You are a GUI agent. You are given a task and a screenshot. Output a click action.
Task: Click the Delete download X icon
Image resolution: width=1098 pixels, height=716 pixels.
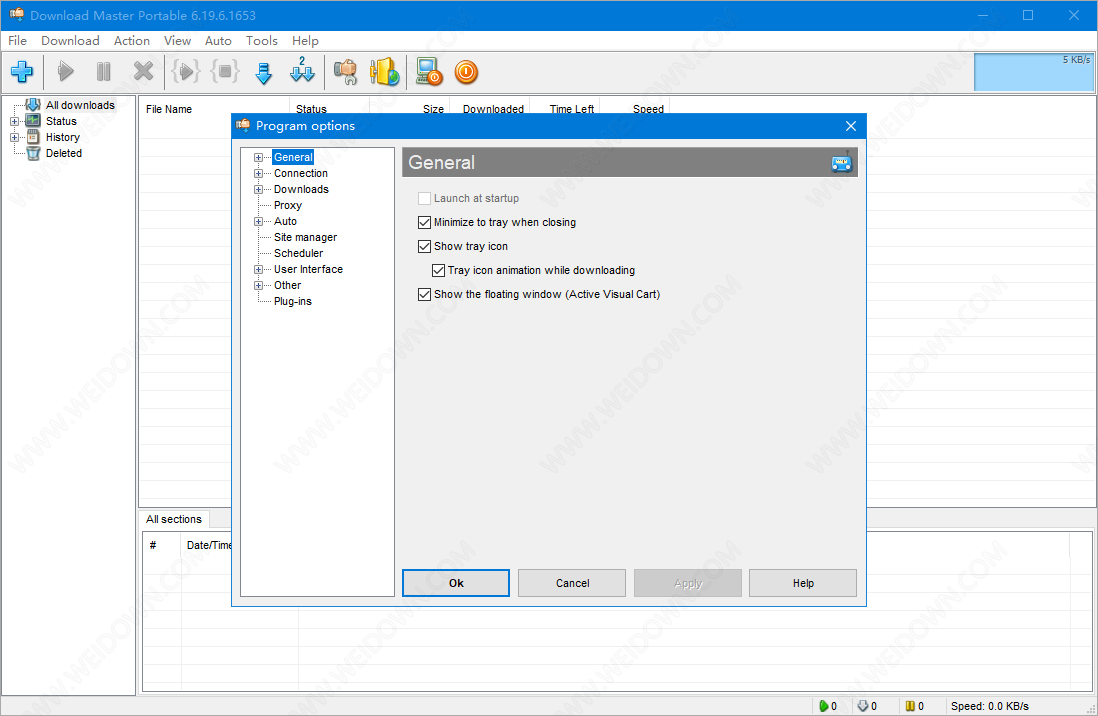pos(144,71)
